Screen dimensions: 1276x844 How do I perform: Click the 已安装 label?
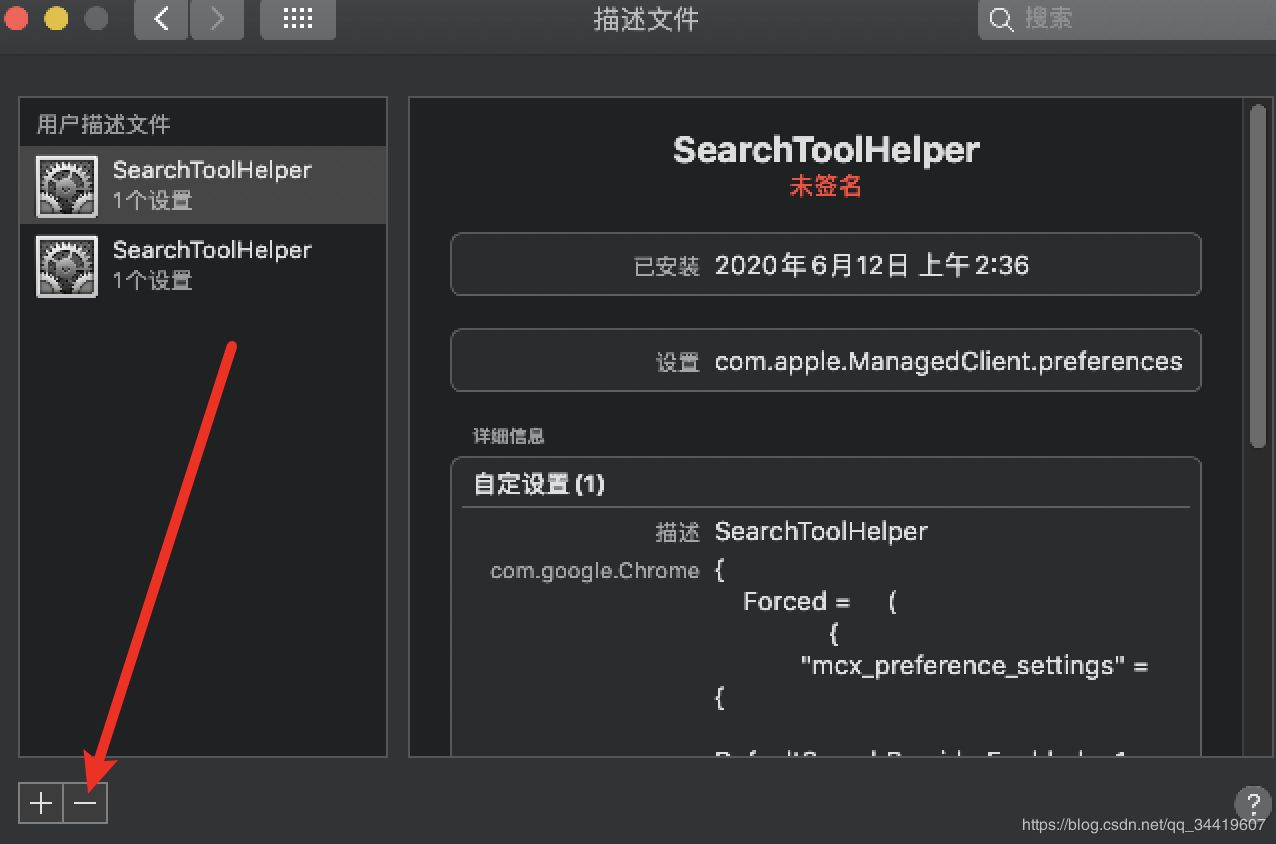click(x=667, y=267)
